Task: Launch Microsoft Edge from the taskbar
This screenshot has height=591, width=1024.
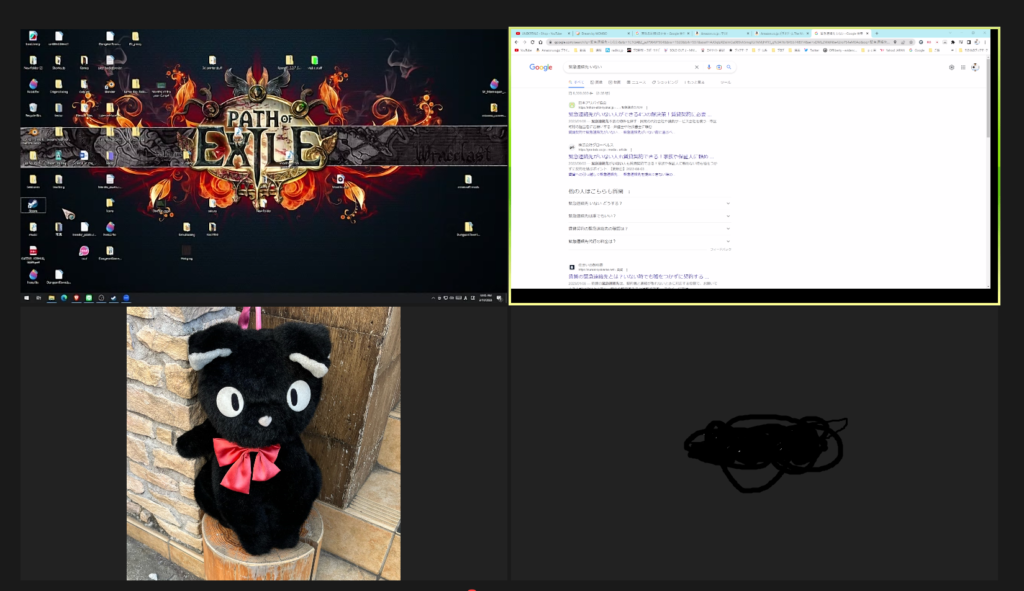Action: tap(64, 298)
